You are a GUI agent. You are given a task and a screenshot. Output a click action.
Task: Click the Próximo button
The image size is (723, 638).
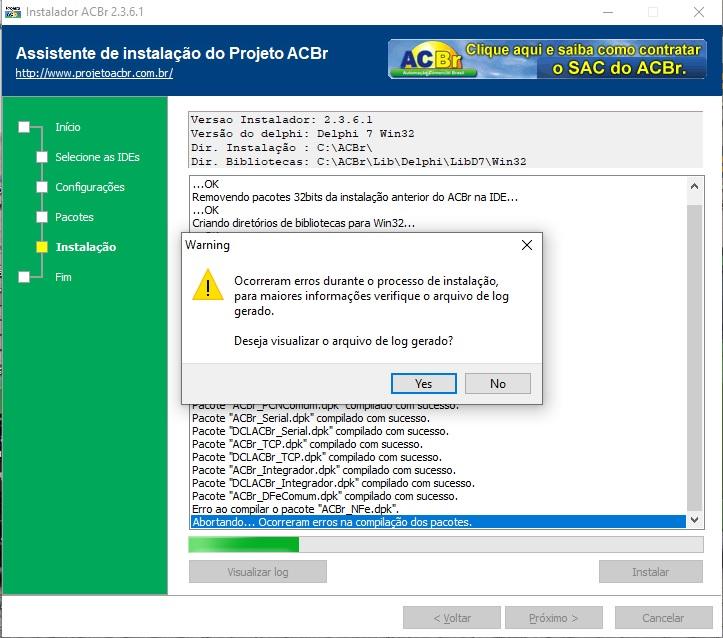click(x=553, y=618)
